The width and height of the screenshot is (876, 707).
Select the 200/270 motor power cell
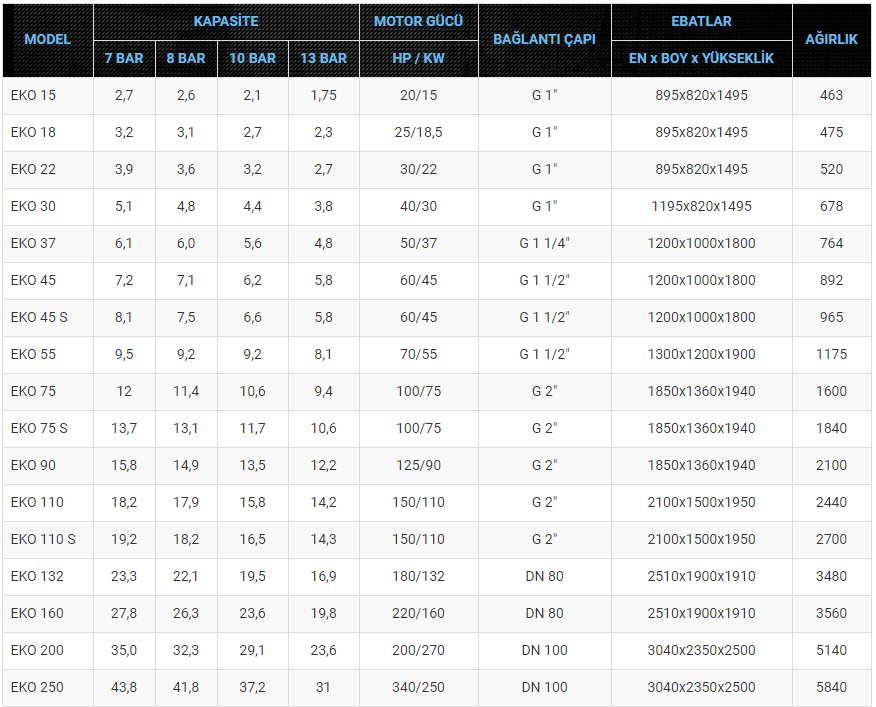pyautogui.click(x=418, y=651)
